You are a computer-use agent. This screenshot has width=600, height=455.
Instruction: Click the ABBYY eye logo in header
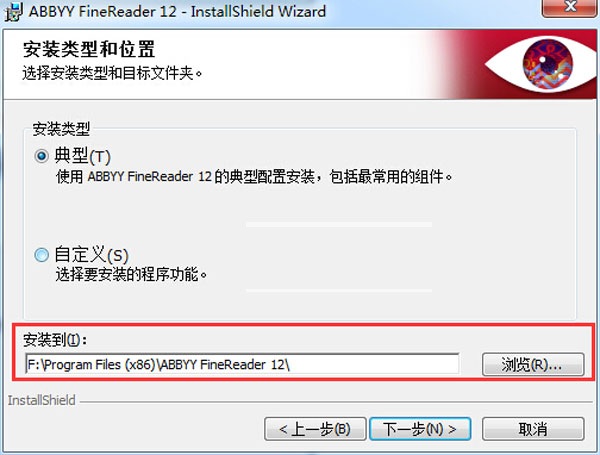(541, 64)
